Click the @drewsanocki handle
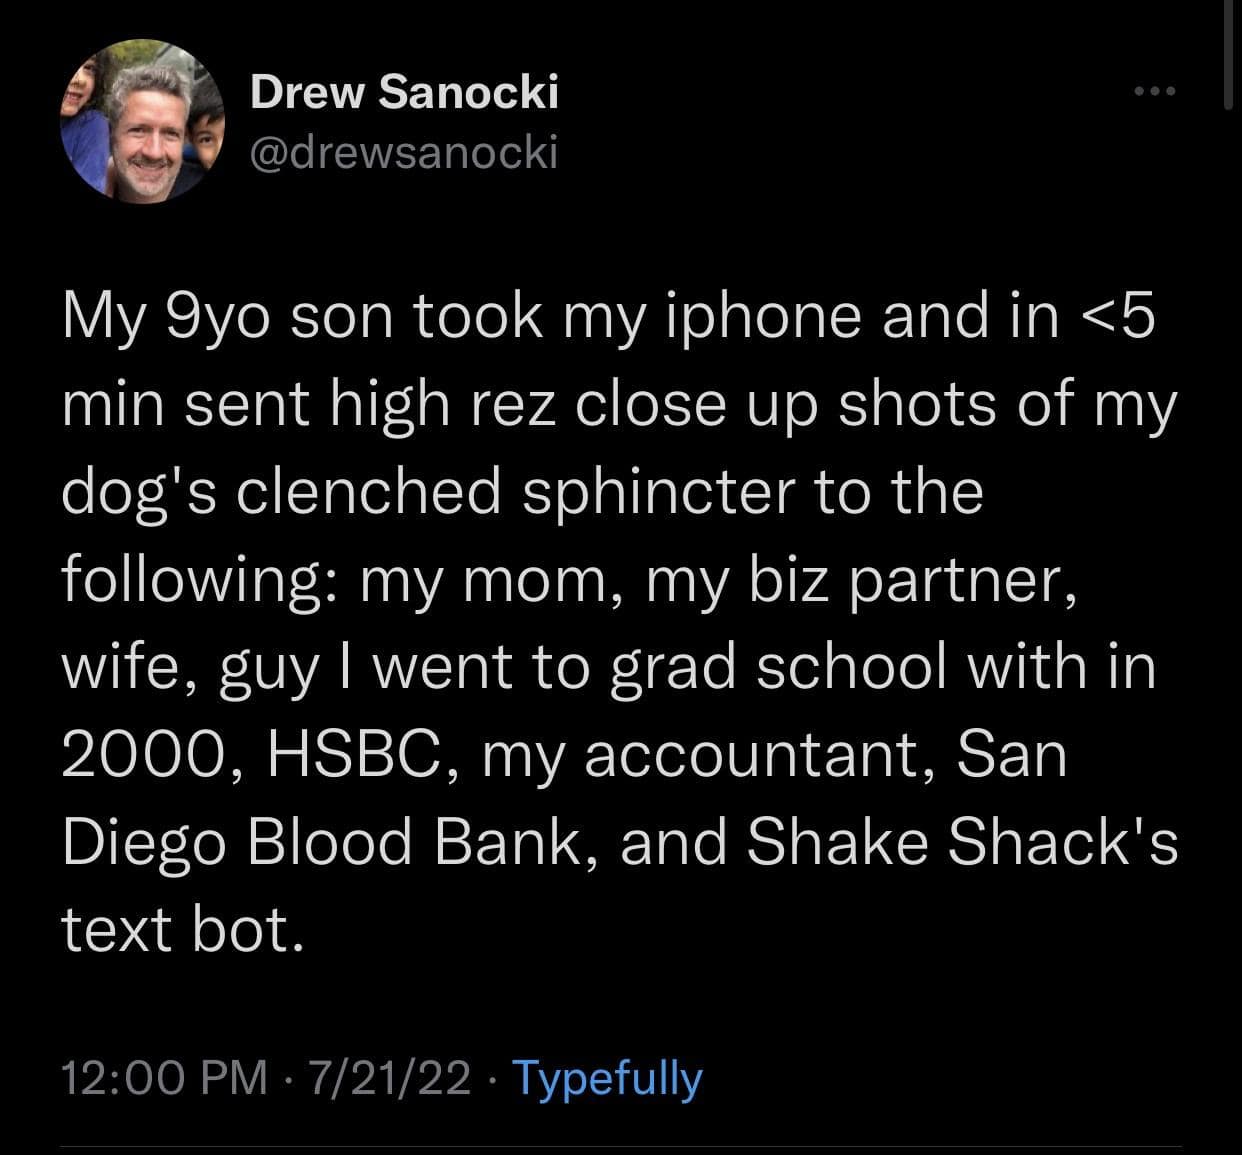This screenshot has width=1242, height=1155. 403,153
